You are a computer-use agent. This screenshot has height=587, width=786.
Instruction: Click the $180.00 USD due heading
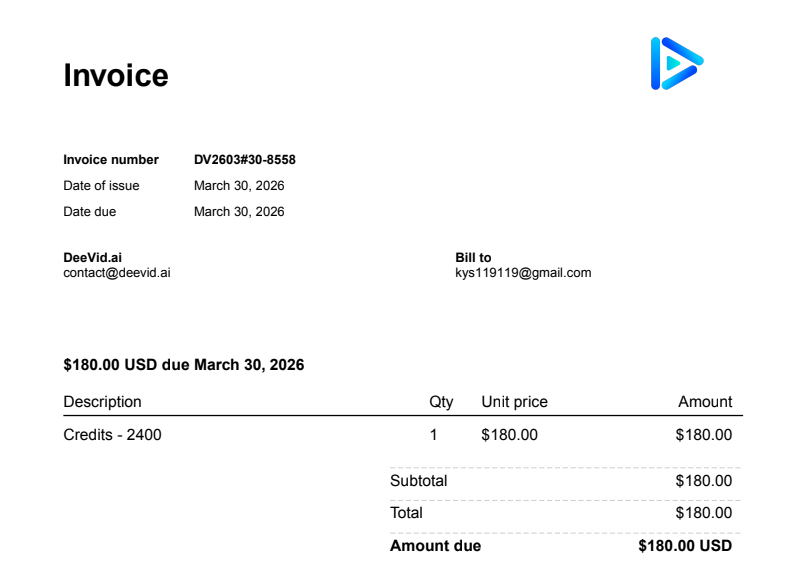(183, 365)
